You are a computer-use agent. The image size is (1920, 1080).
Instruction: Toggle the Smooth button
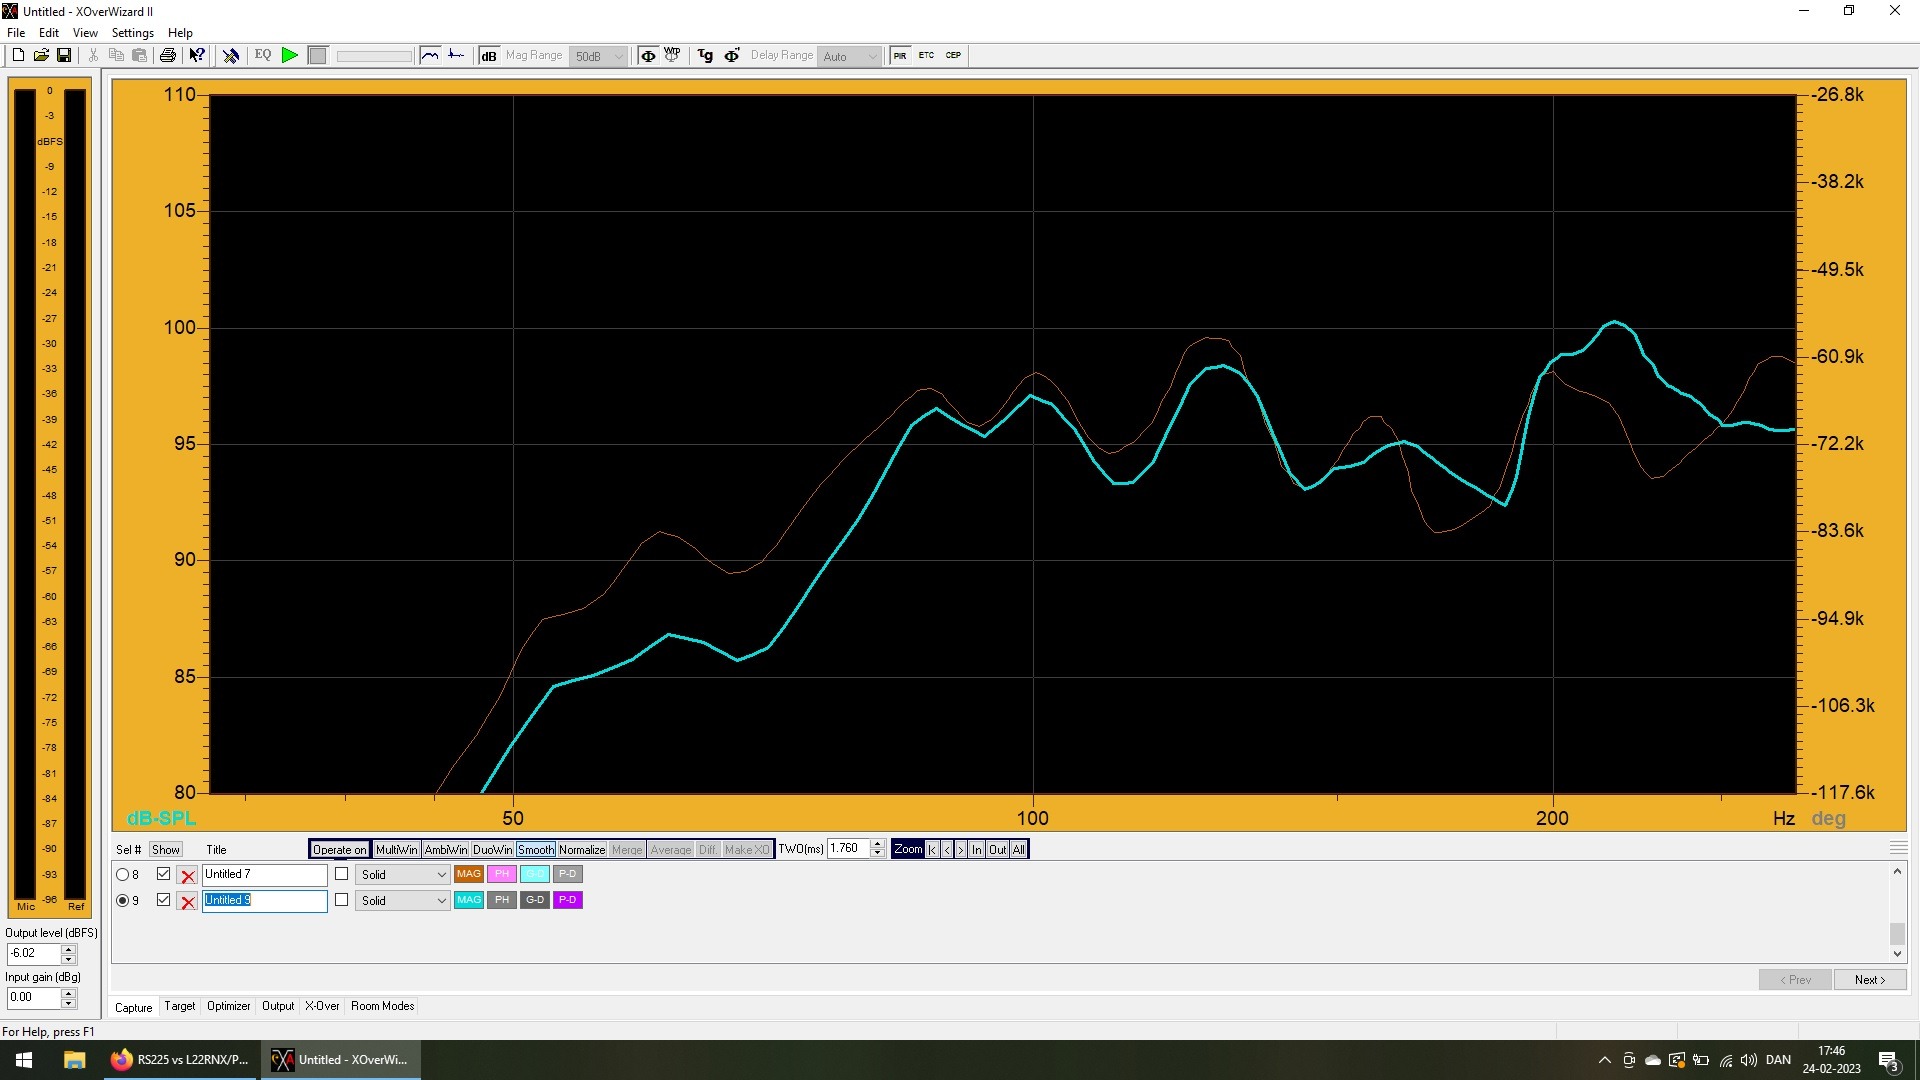[x=536, y=850]
